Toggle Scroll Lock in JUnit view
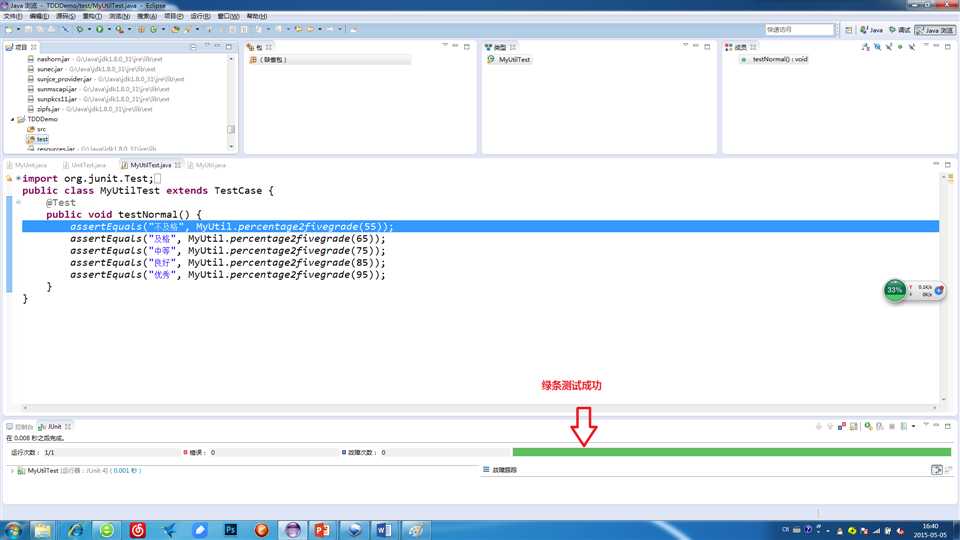 853,426
